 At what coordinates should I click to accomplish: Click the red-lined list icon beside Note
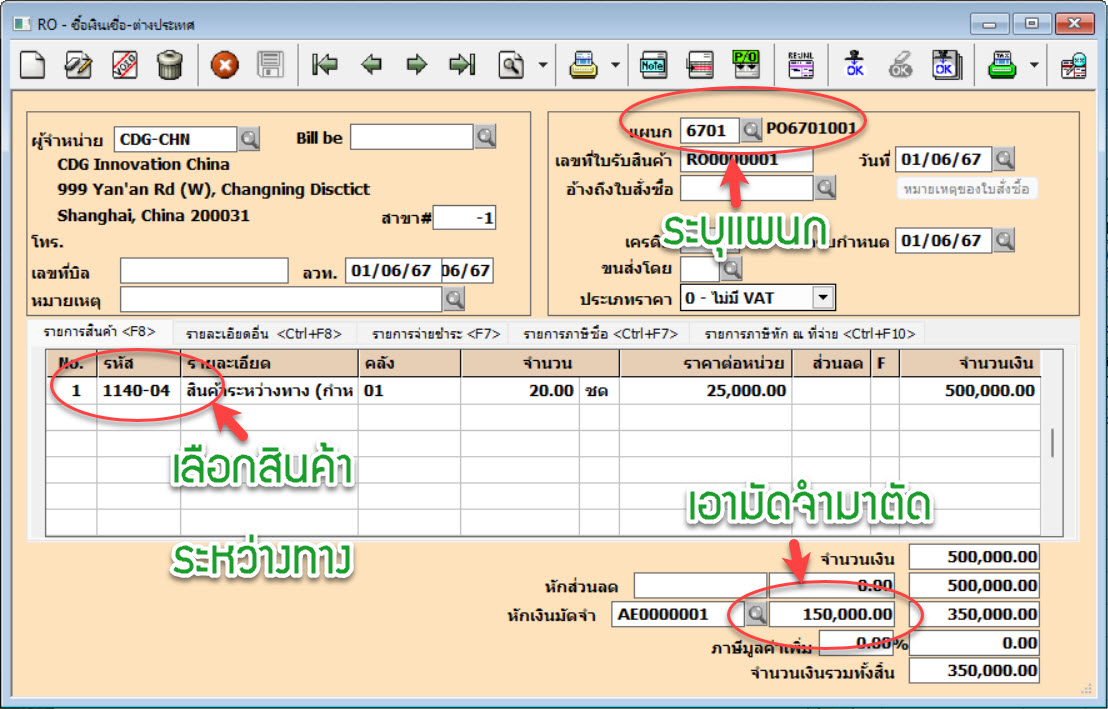[x=700, y=65]
